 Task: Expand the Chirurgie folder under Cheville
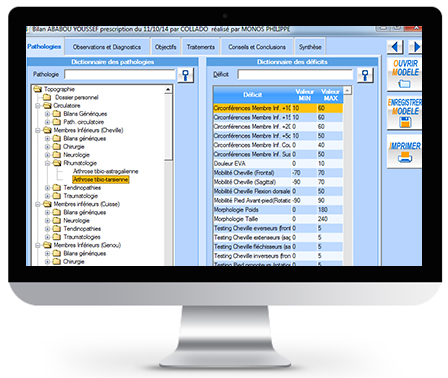(47, 147)
